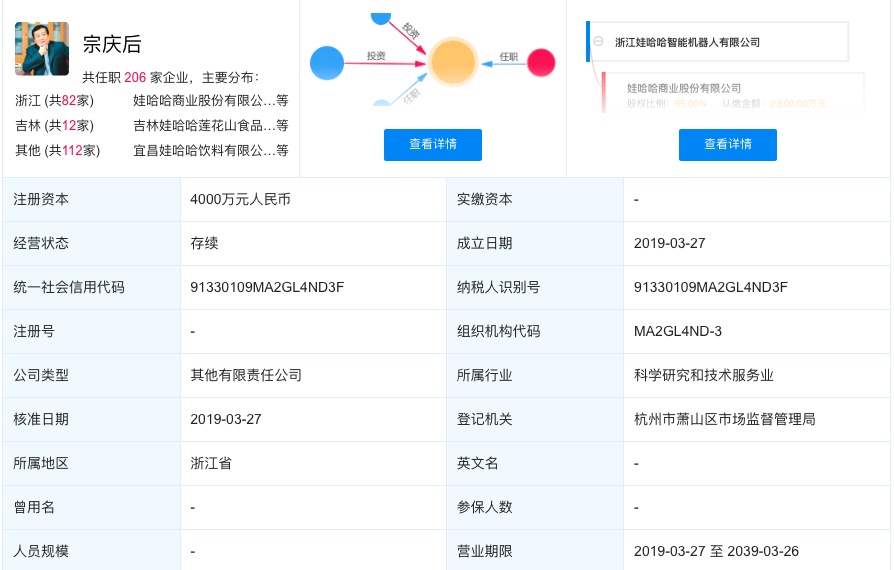This screenshot has width=894, height=570.
Task: Select 吉林 (共12家) region entry
Action: coord(54,125)
